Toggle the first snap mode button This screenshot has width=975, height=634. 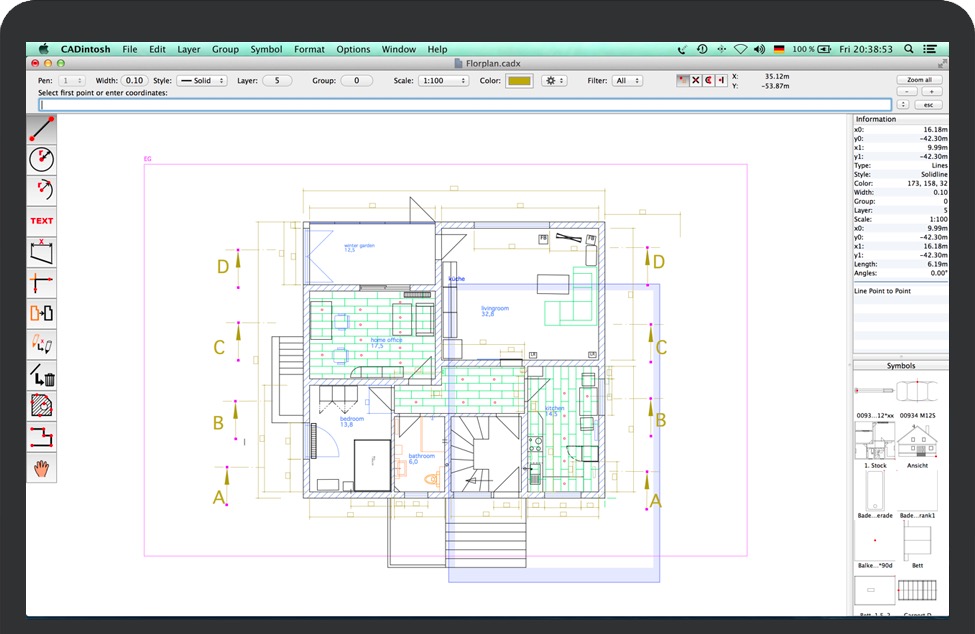(683, 80)
